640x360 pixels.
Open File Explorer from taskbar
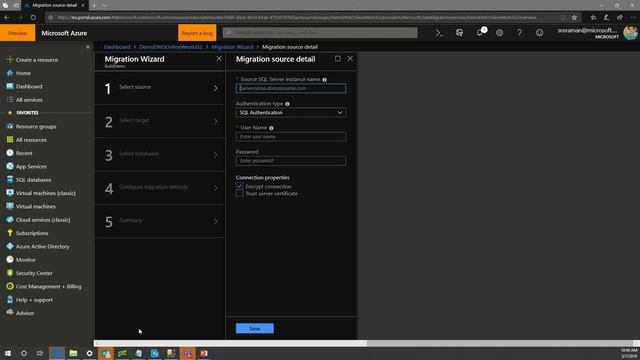coord(73,353)
